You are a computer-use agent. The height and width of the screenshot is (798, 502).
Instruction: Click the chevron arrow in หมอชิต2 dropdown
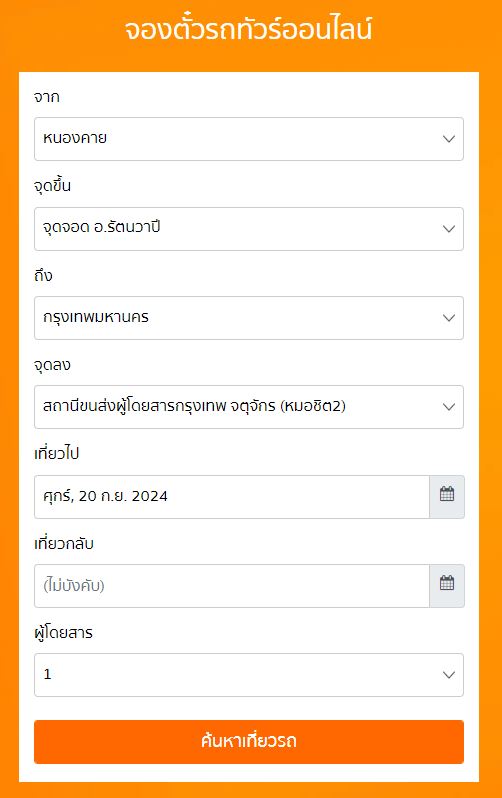click(x=449, y=407)
